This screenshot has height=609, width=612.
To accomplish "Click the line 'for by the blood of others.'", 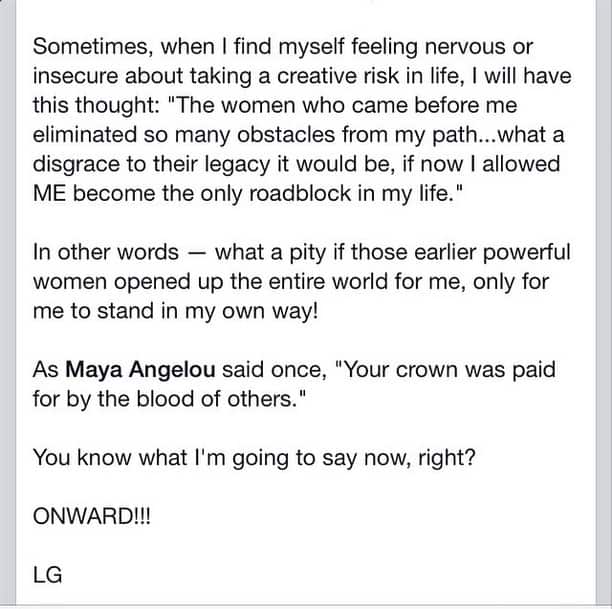I will click(170, 399).
